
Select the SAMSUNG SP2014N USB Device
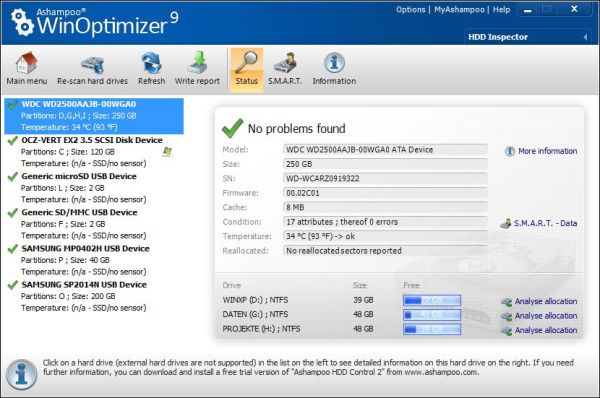tap(94, 296)
